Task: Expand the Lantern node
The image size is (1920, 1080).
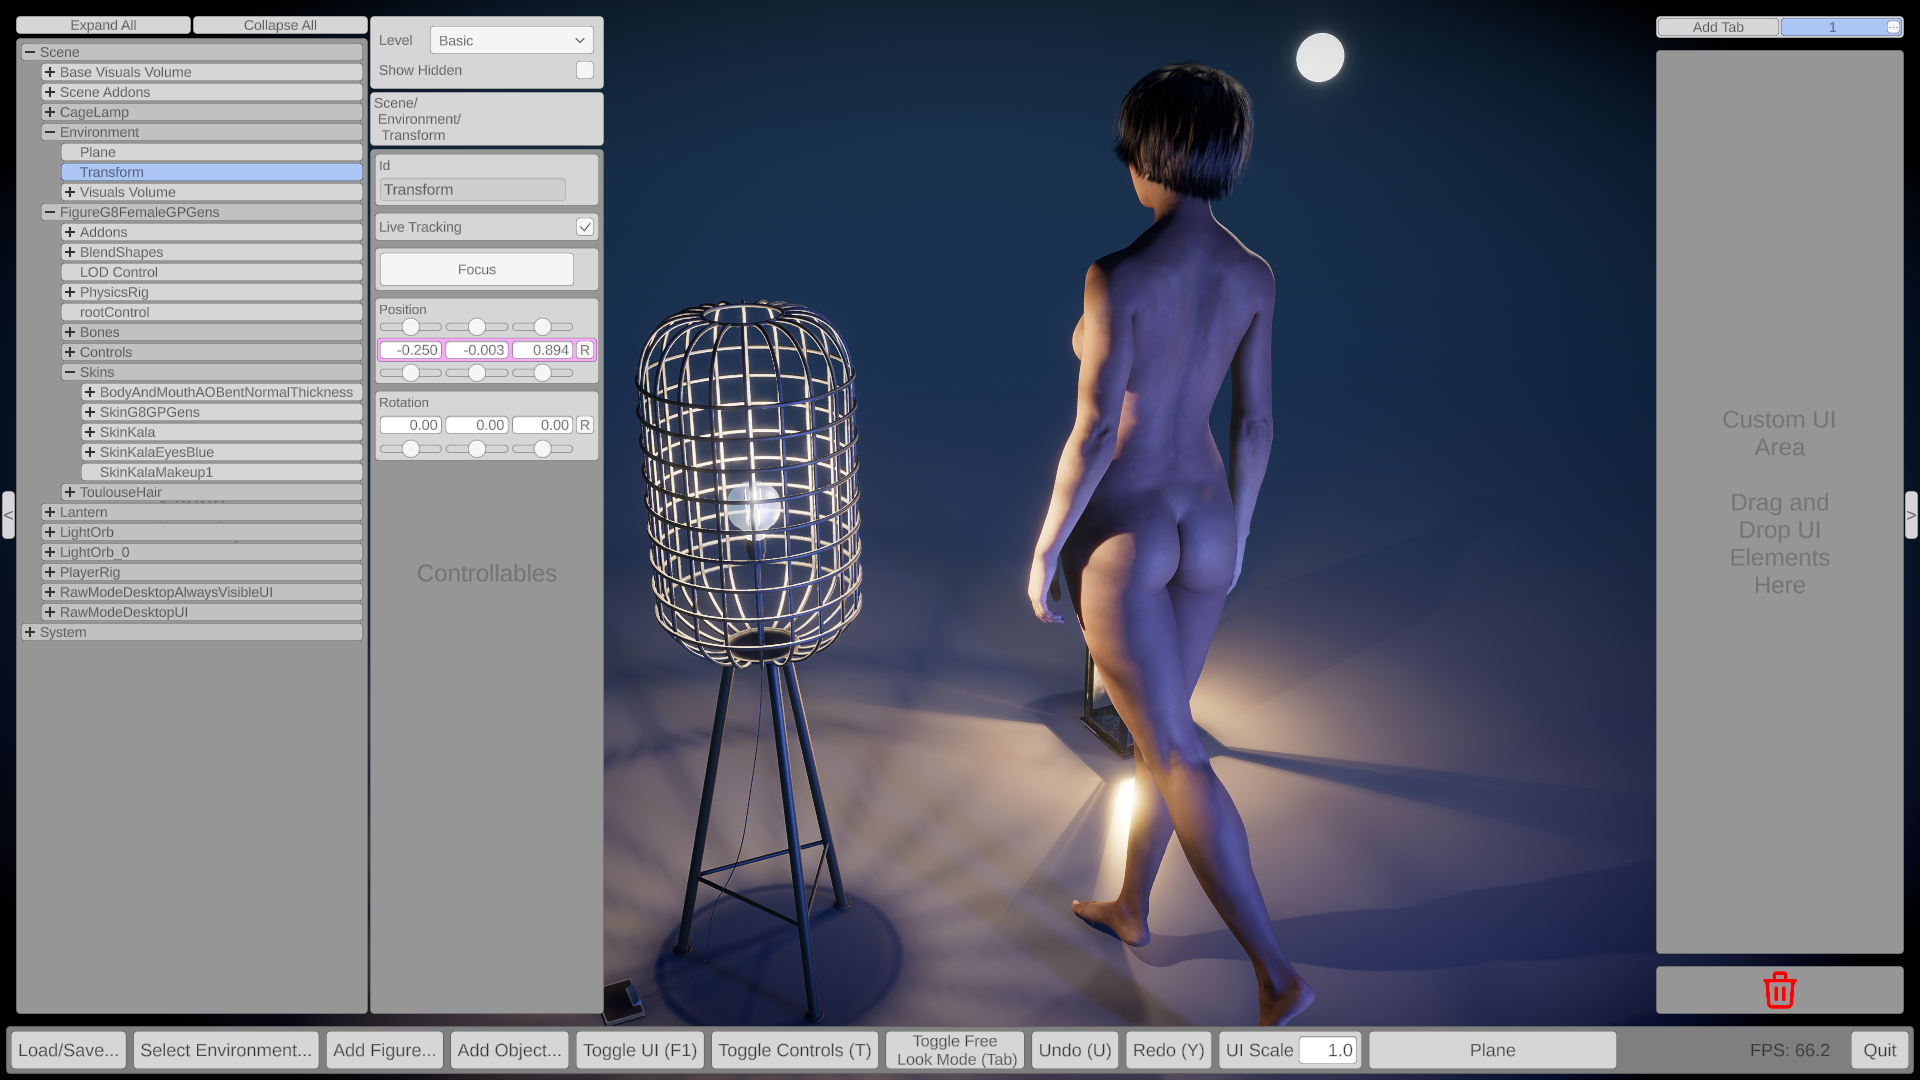Action: pos(50,511)
